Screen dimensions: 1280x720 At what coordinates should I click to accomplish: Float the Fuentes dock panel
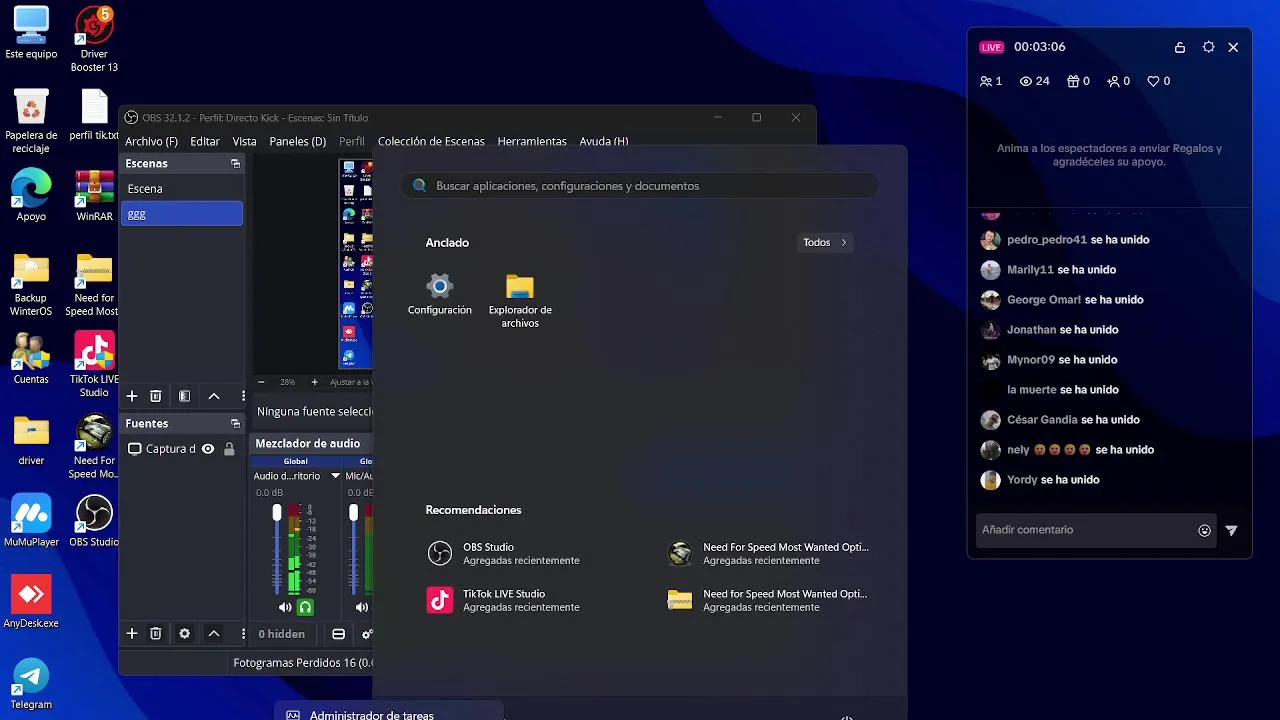click(x=235, y=424)
